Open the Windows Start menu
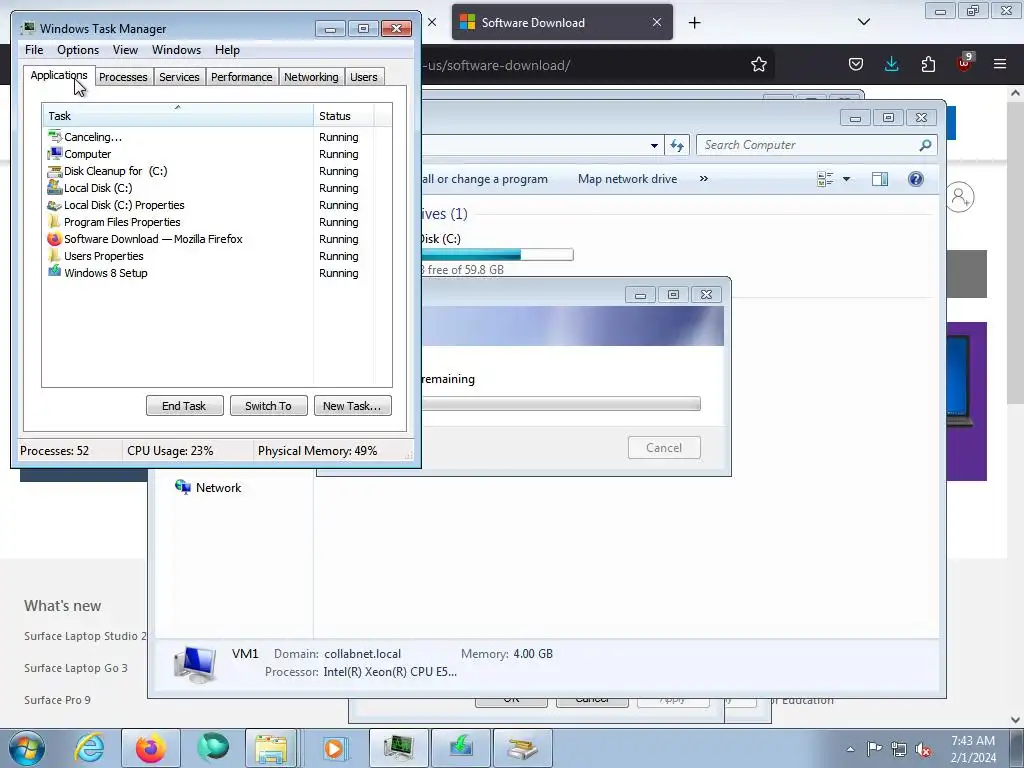 [27, 748]
